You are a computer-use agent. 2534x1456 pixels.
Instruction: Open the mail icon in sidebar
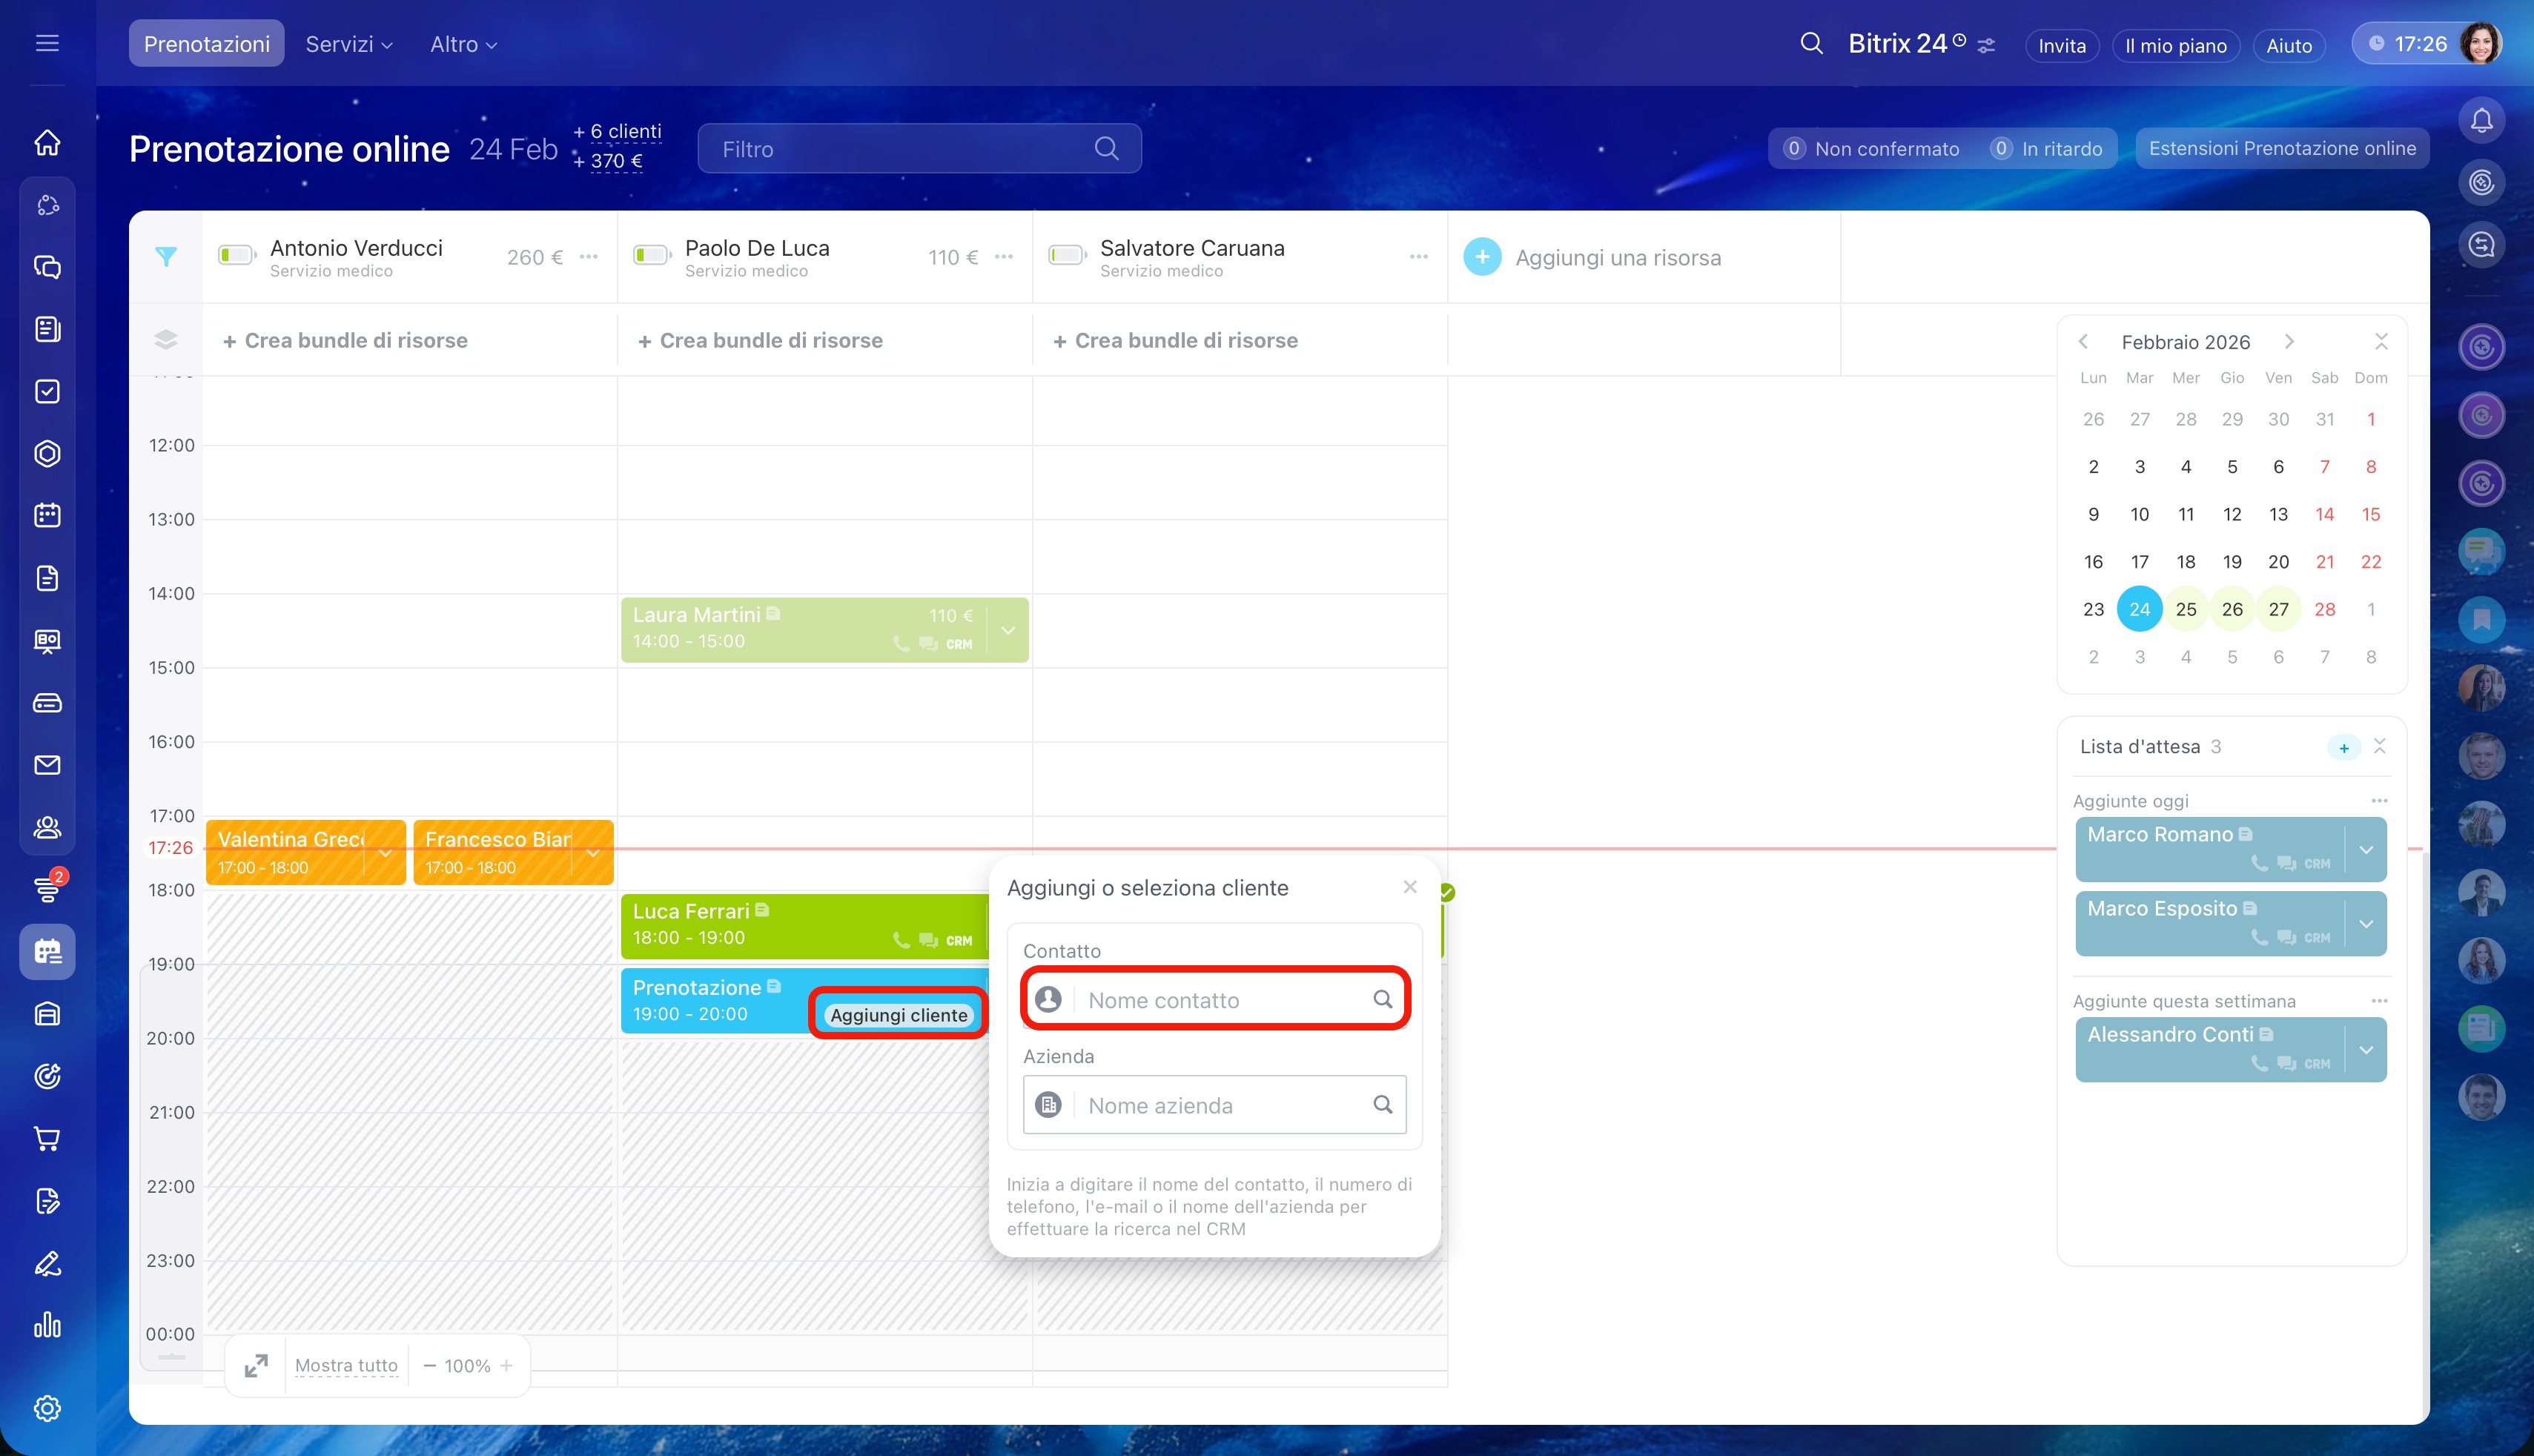47,765
